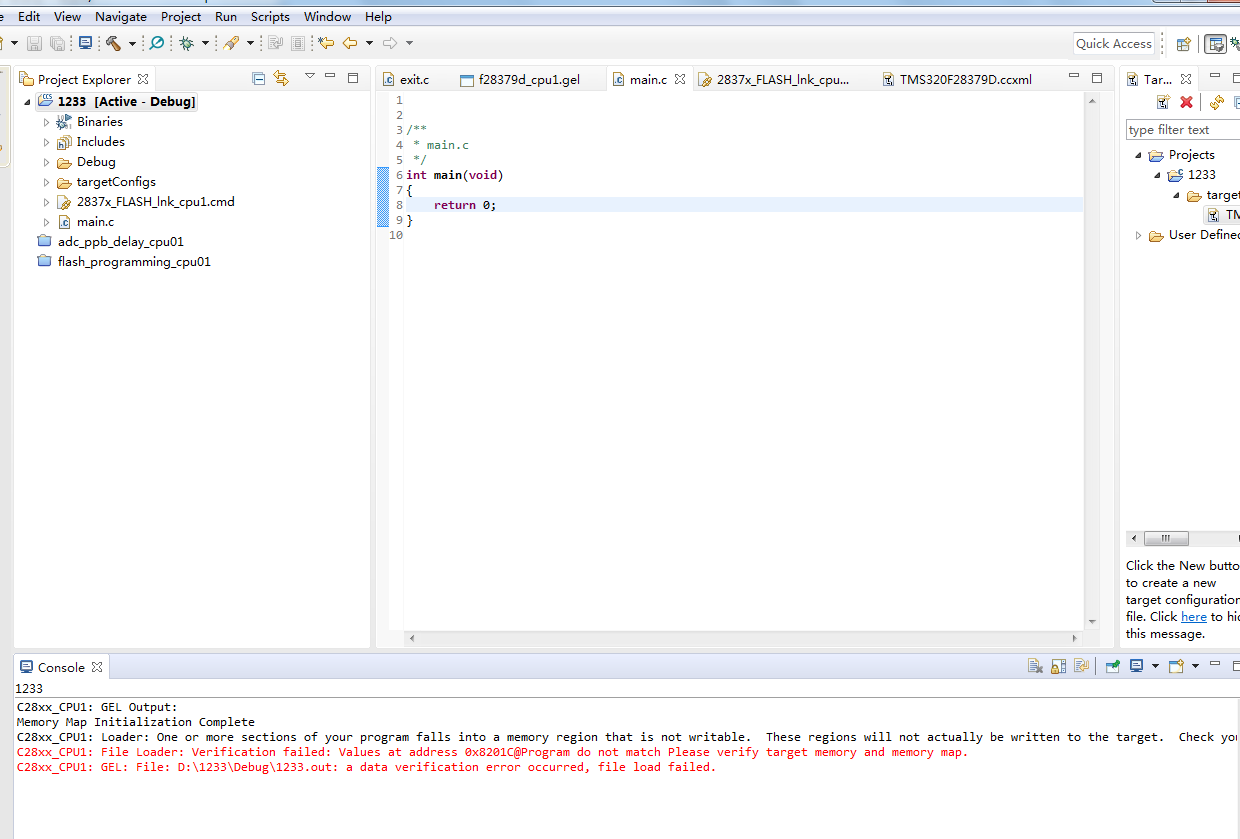Click the Open Perspective icon
The image size is (1240, 839).
coord(1183,43)
